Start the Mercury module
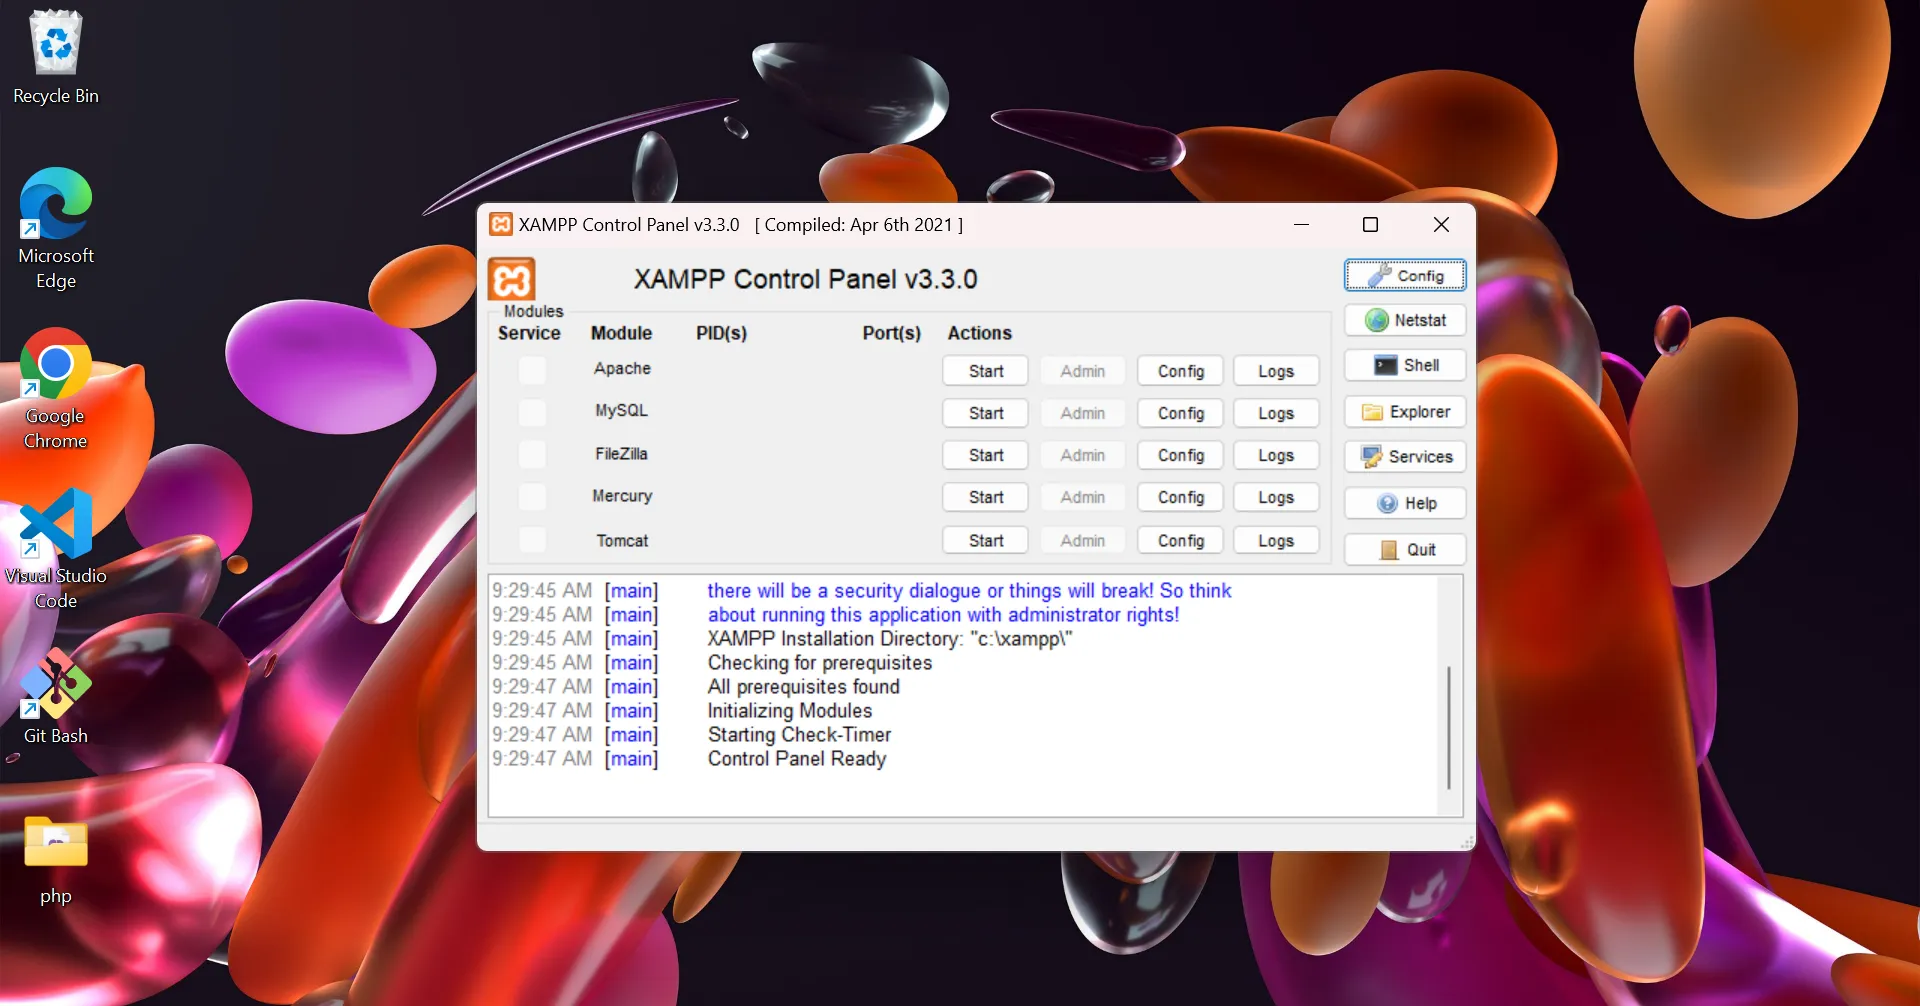Image resolution: width=1920 pixels, height=1006 pixels. 986,497
